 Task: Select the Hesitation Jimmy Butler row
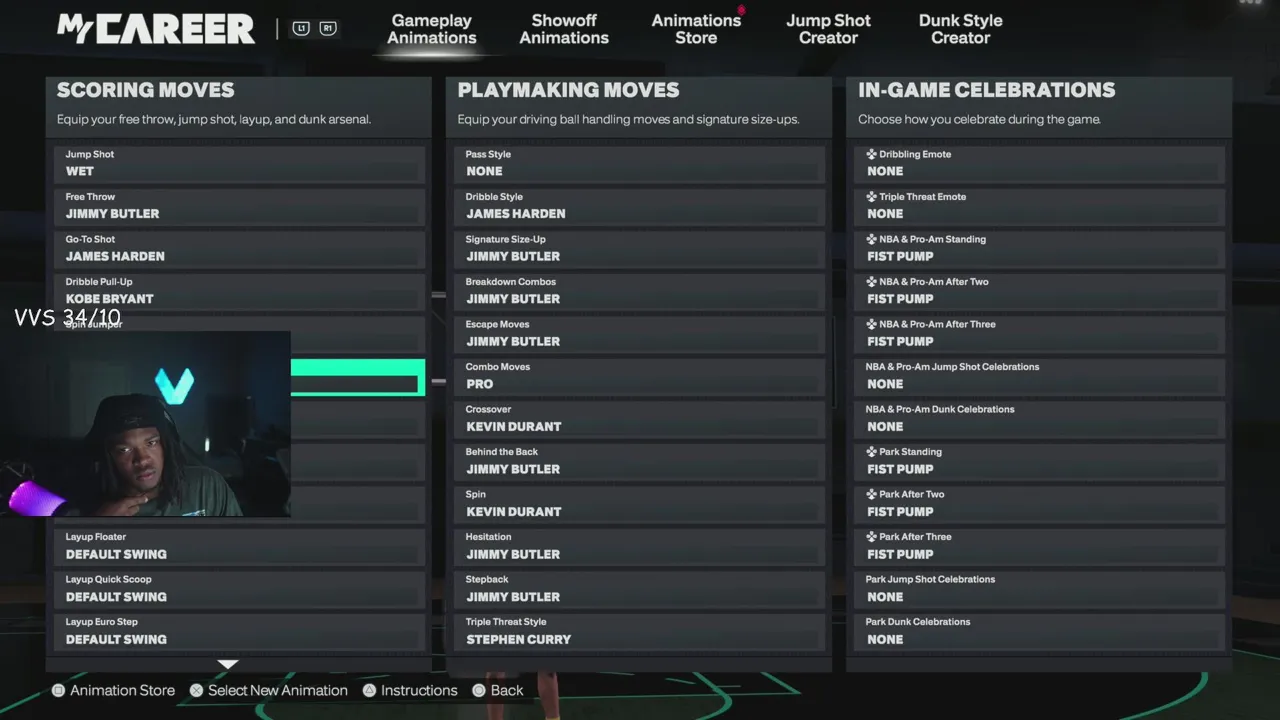(x=640, y=546)
